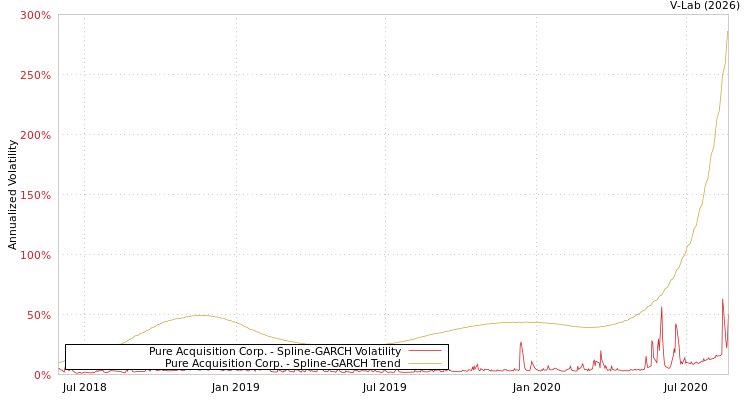Click the 0% y-axis label
Viewport: 750px width, 400px height.
[x=42, y=375]
